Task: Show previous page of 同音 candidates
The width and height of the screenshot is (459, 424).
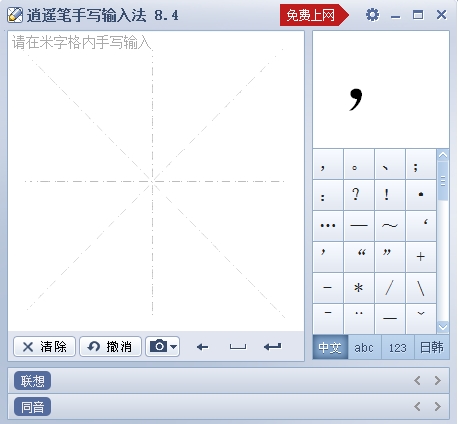Action: (417, 406)
